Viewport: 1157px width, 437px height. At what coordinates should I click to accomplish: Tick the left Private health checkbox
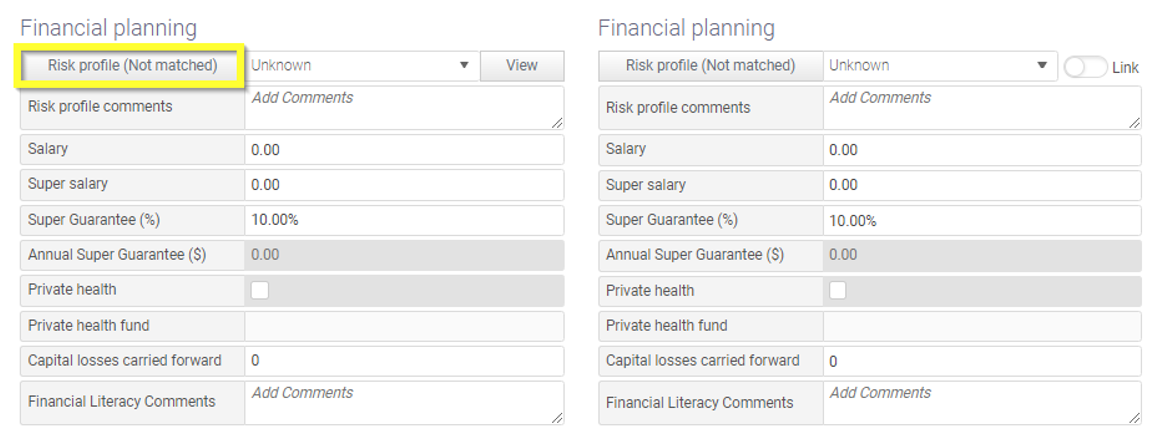260,290
